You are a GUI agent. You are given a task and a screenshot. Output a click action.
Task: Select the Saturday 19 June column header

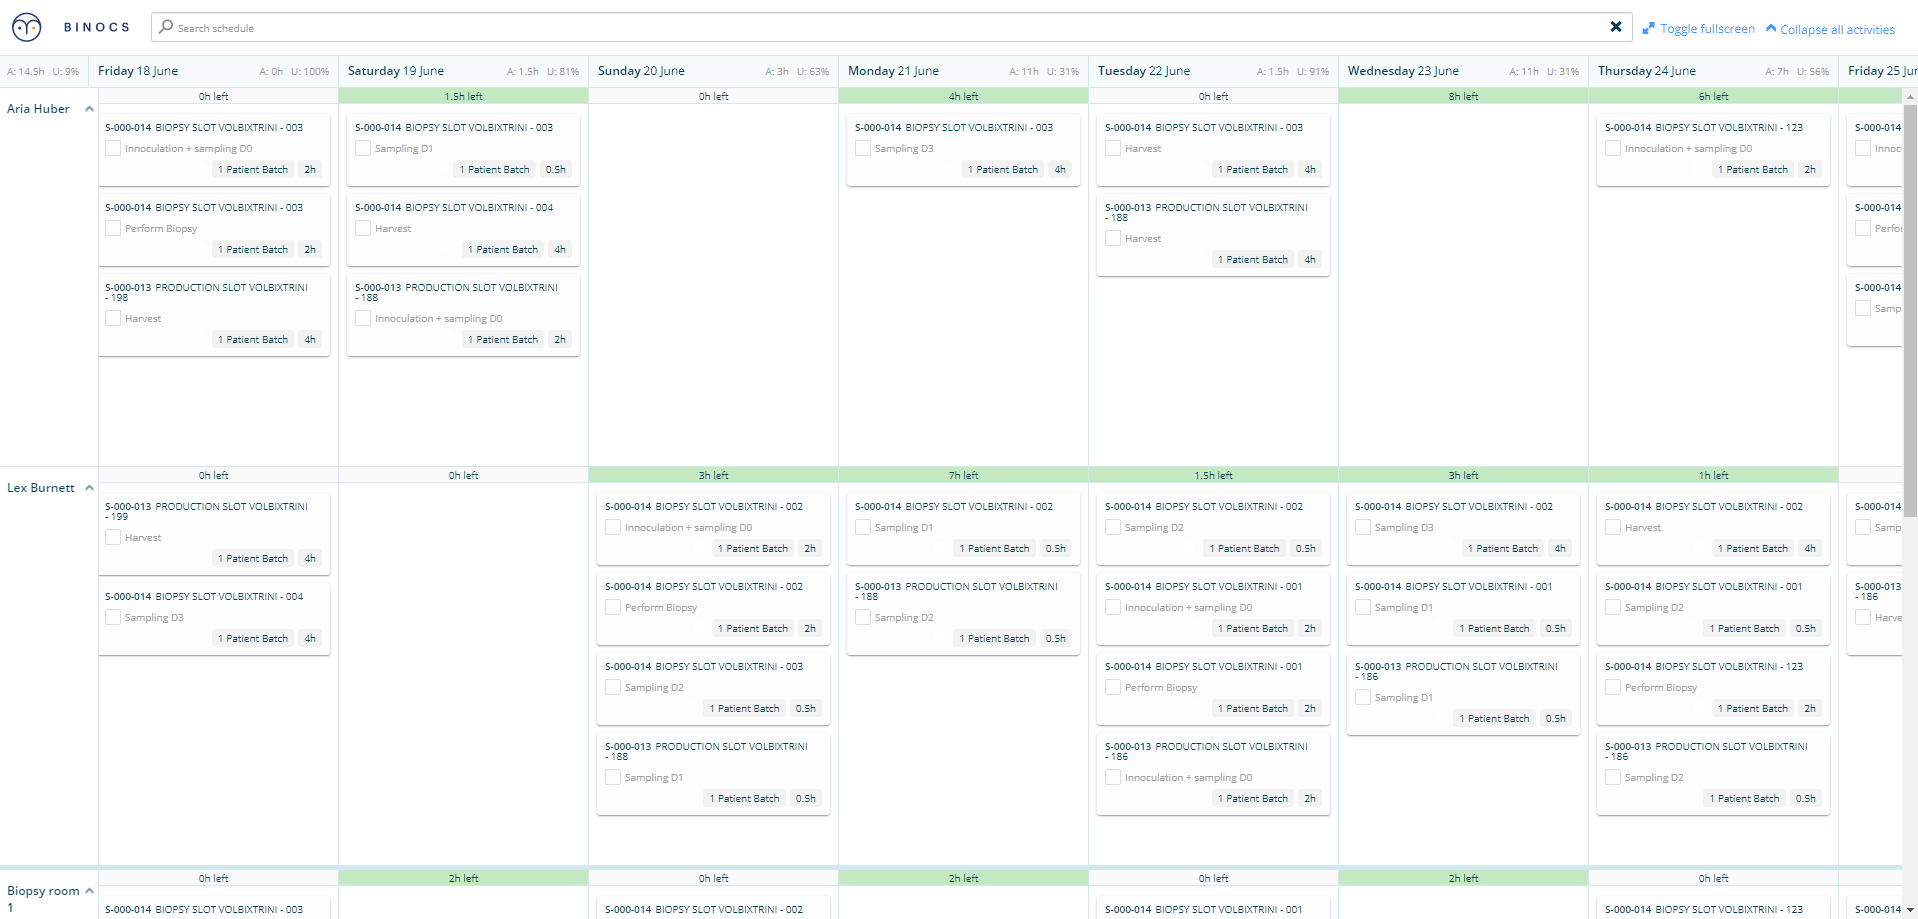click(x=463, y=71)
